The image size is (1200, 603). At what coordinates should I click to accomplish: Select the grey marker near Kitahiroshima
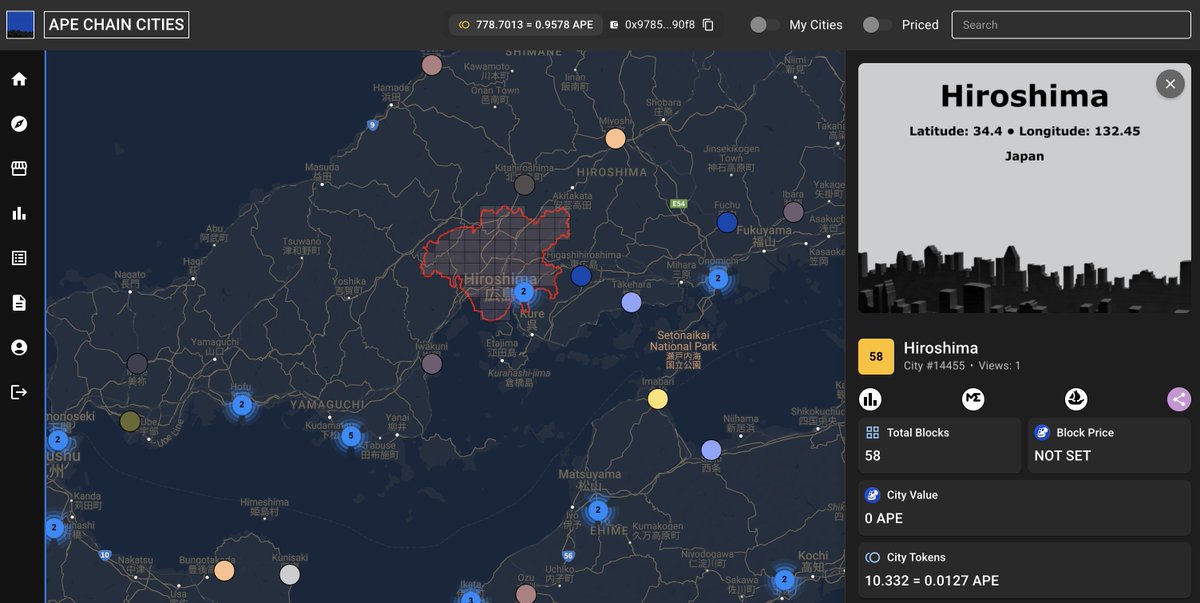coord(524,185)
